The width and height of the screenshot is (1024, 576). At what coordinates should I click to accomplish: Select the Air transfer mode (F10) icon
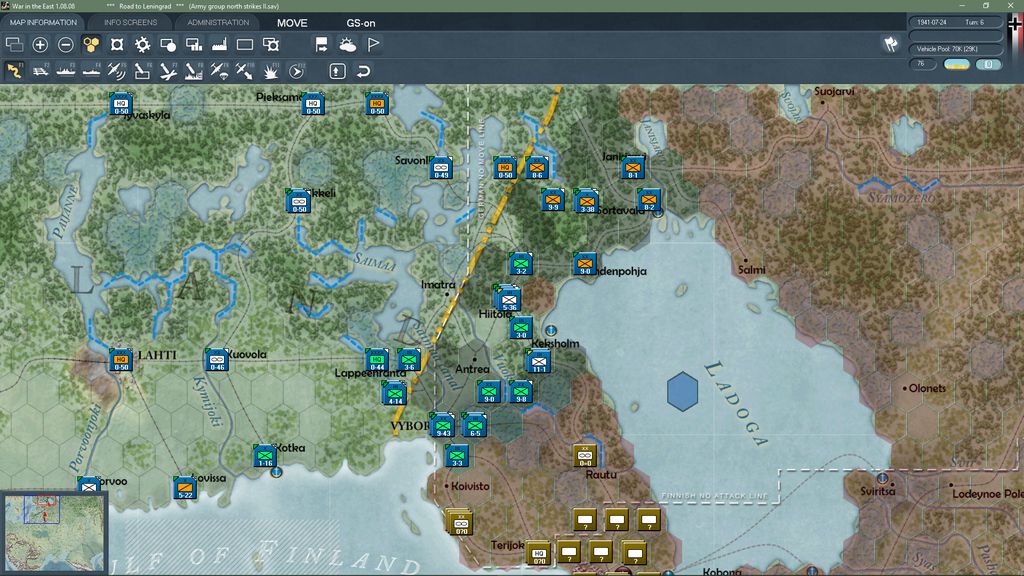point(244,71)
